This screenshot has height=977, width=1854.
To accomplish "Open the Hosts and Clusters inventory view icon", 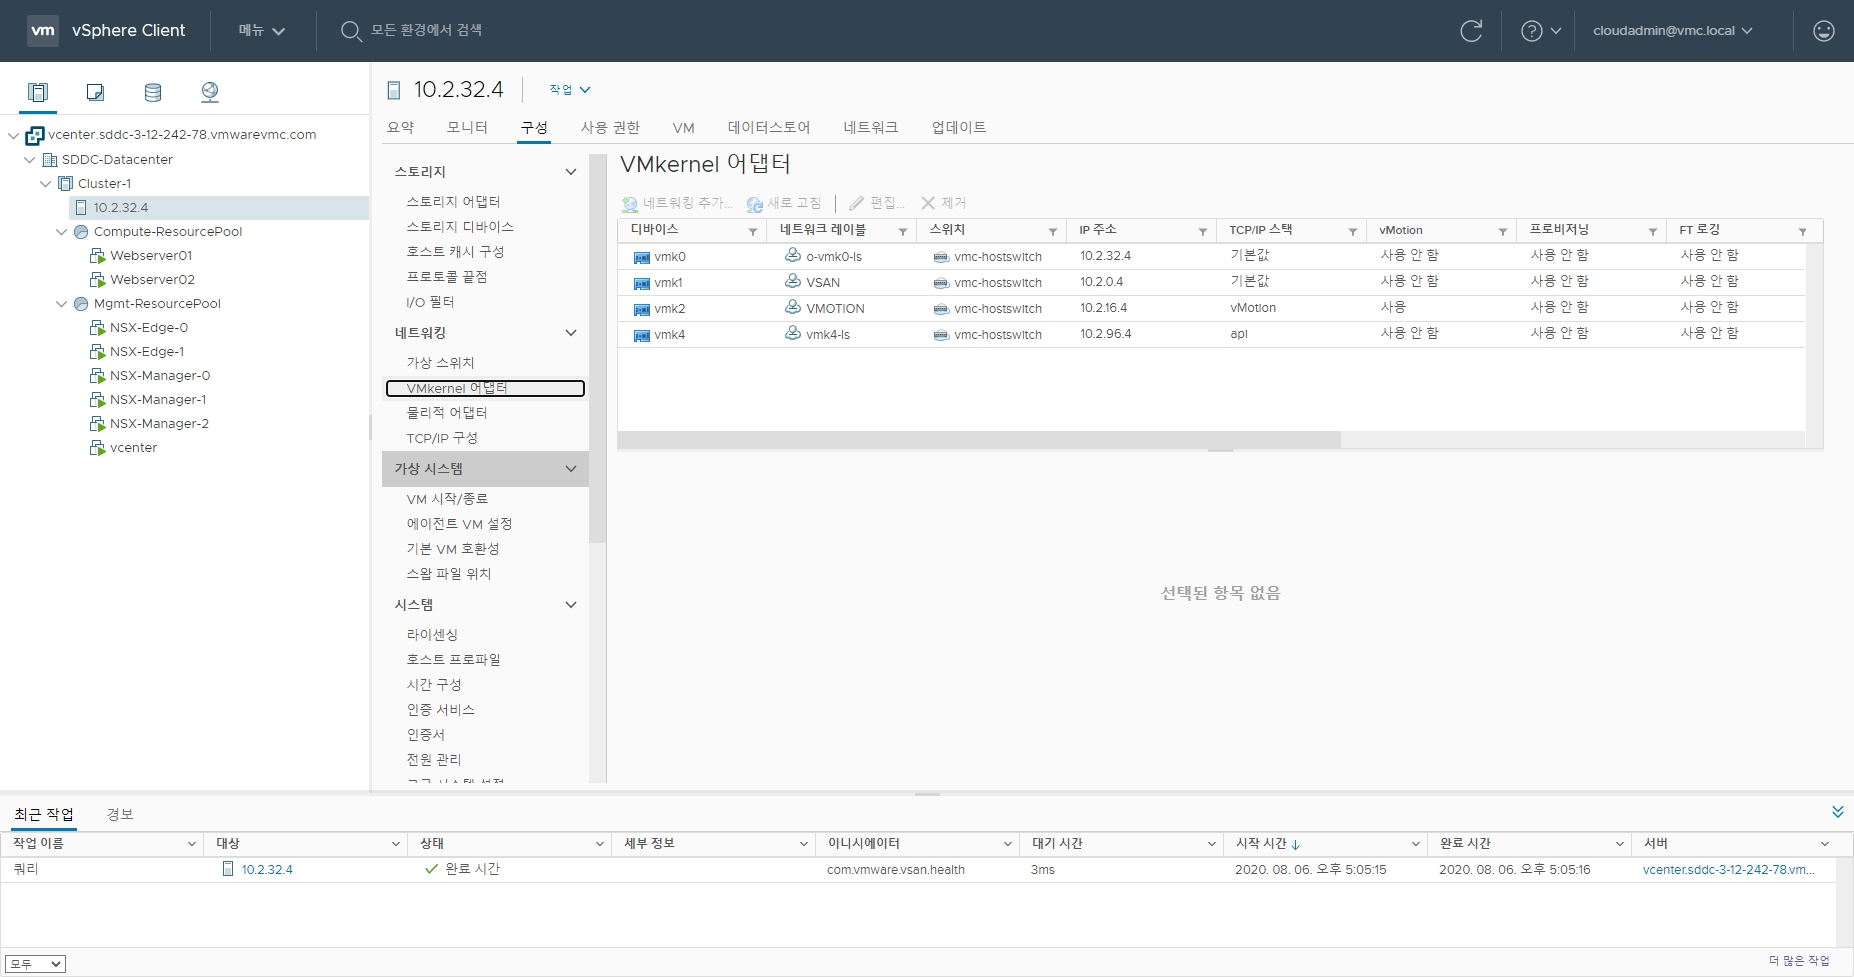I will (38, 92).
